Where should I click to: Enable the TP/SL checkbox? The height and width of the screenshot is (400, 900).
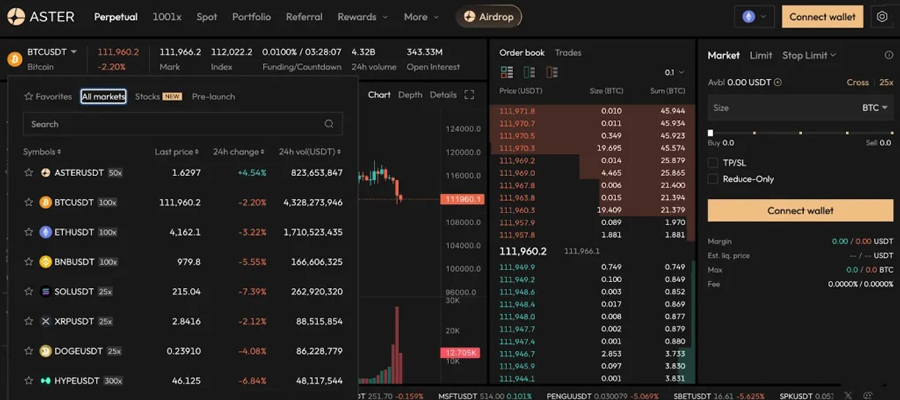pyautogui.click(x=713, y=163)
